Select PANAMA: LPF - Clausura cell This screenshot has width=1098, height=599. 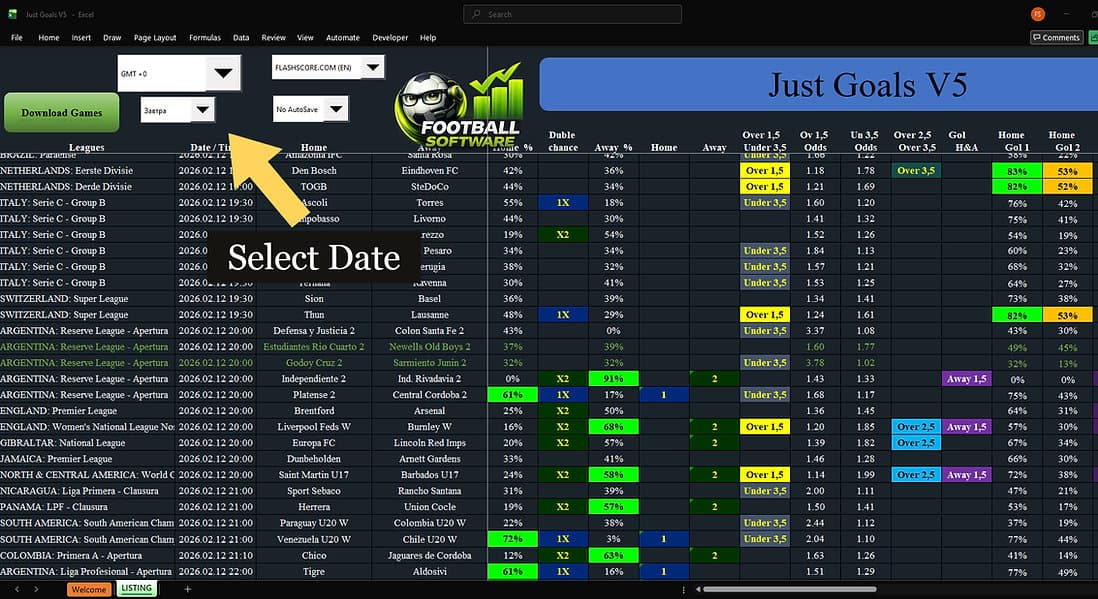[x=88, y=507]
